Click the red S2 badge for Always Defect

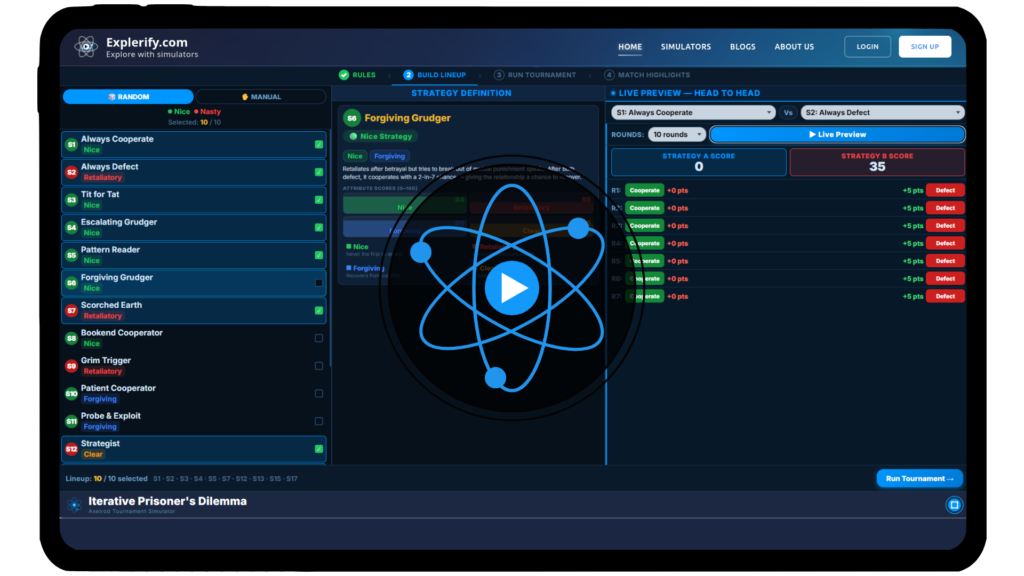click(71, 172)
